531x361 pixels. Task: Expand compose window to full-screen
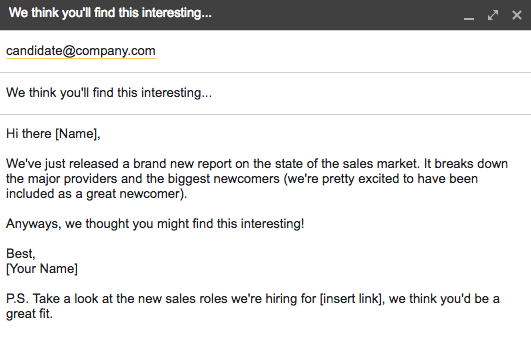tap(493, 15)
